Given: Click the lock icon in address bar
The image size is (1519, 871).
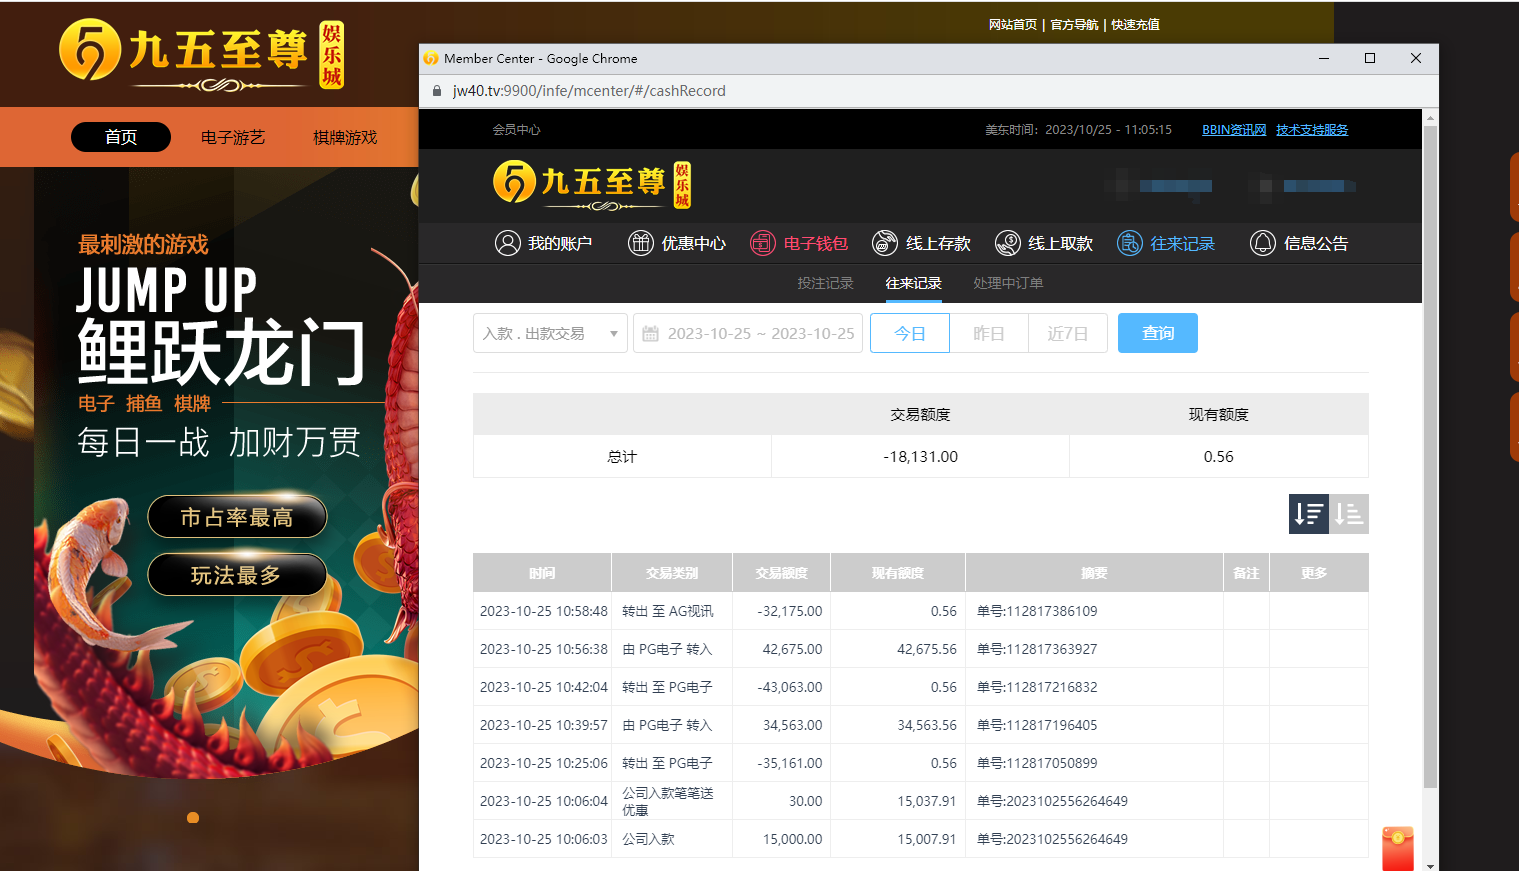Looking at the screenshot, I should point(437,91).
